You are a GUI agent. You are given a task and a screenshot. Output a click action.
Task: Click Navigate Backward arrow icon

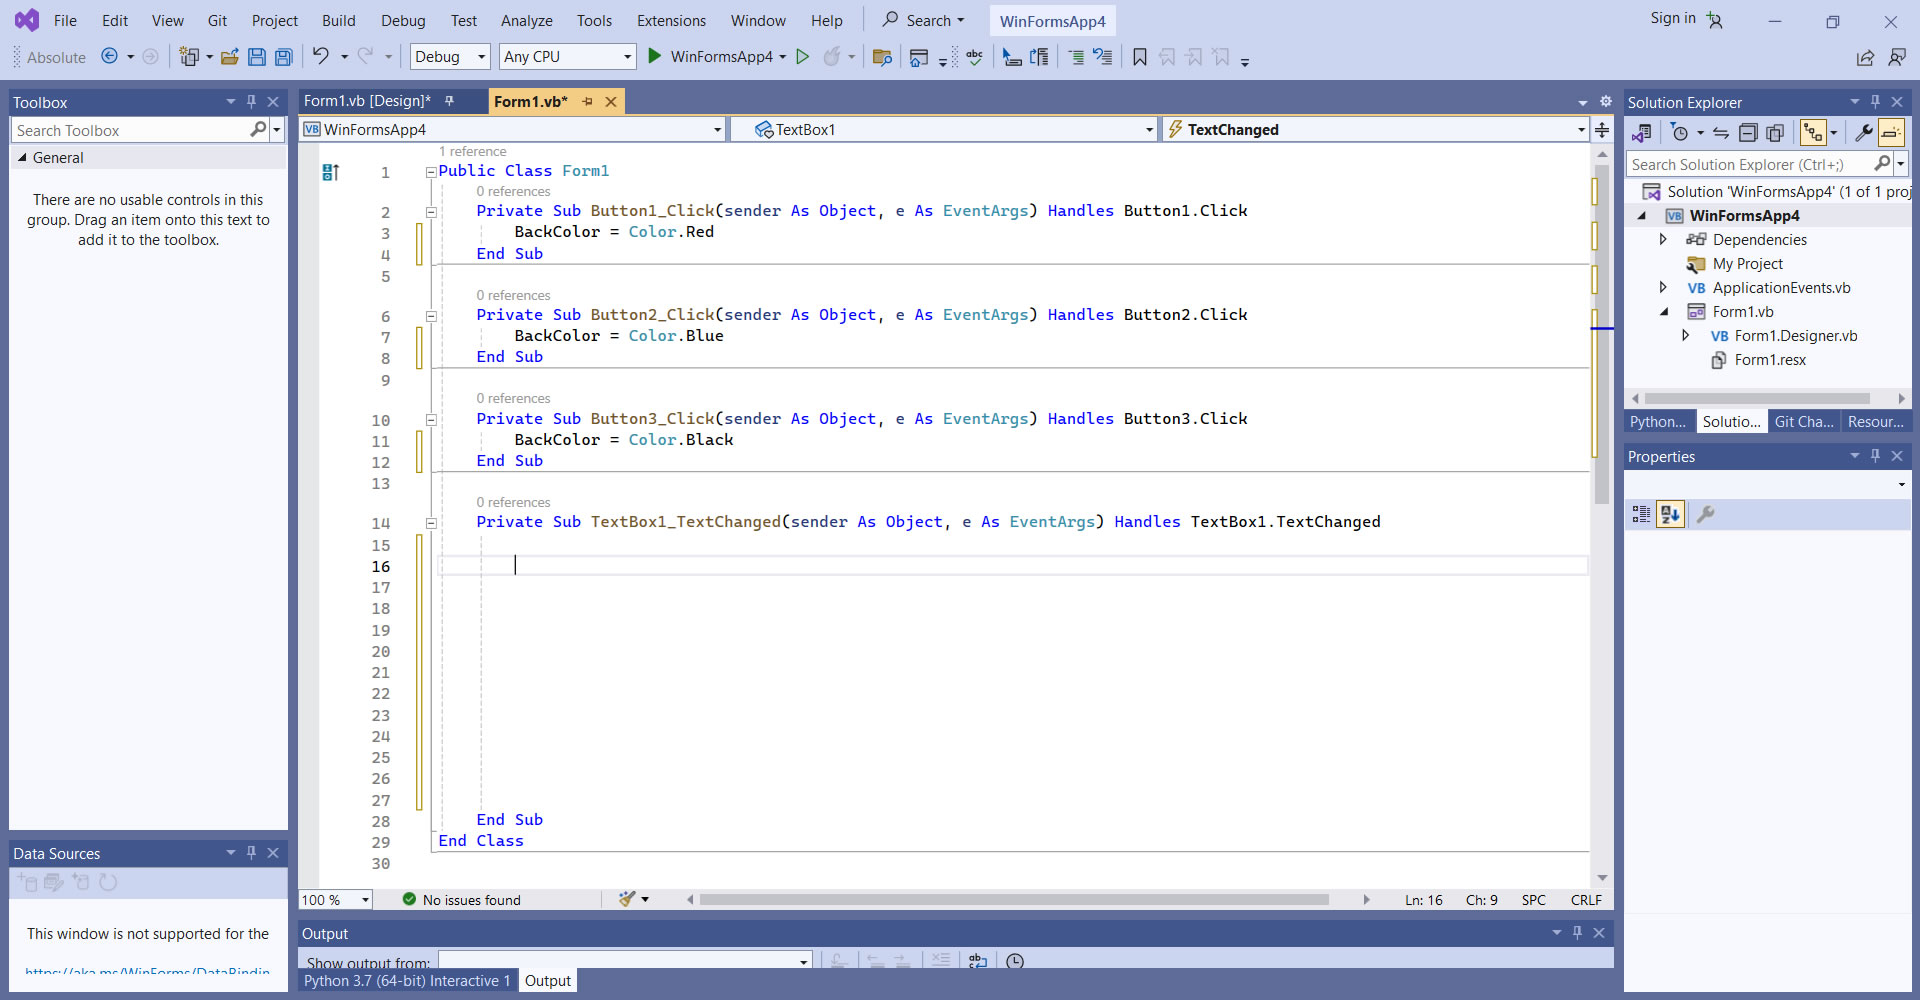(x=110, y=57)
